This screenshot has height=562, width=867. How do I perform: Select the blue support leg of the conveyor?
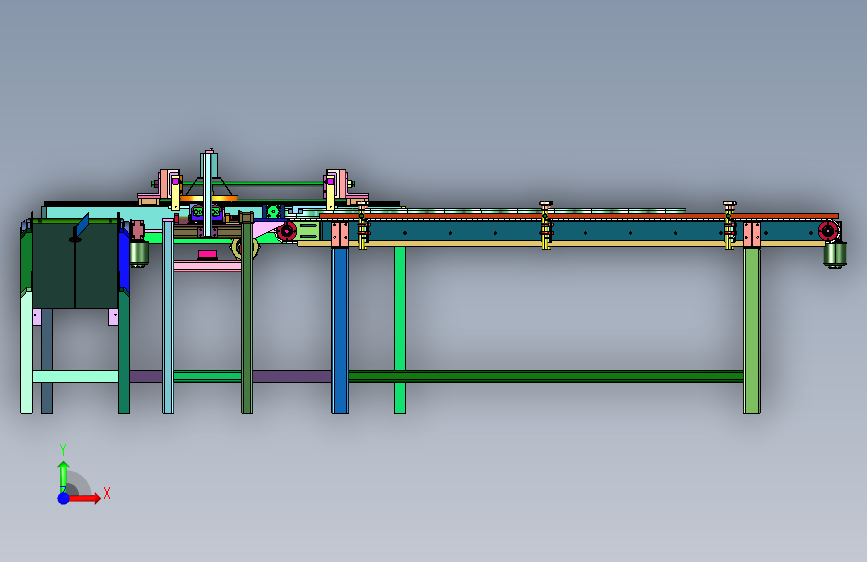tap(340, 330)
